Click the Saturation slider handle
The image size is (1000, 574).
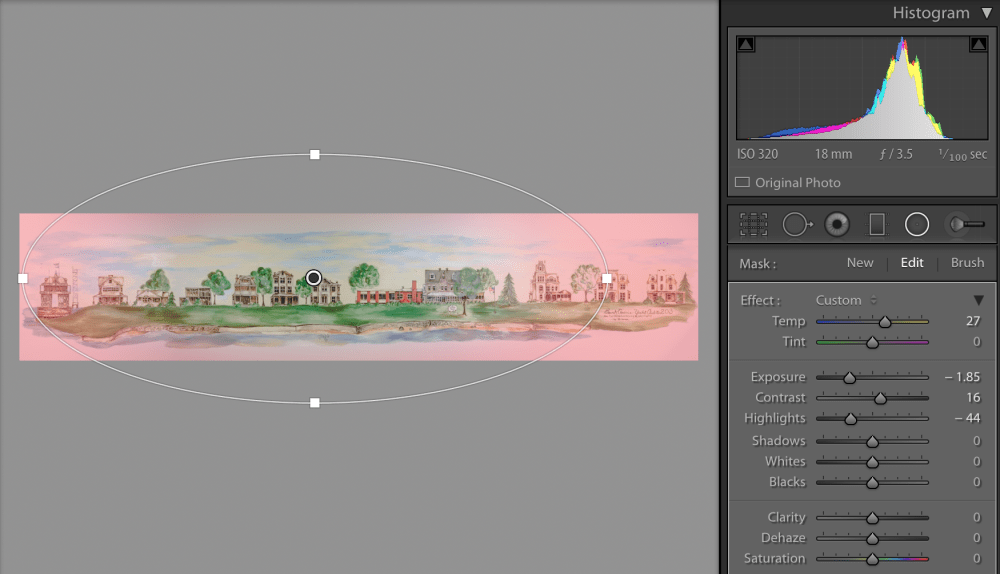tap(872, 559)
